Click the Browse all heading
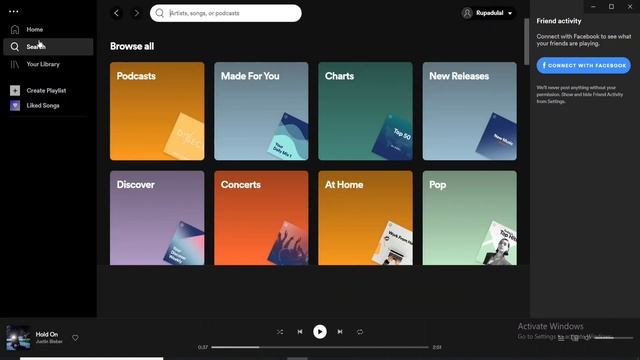 [x=132, y=47]
